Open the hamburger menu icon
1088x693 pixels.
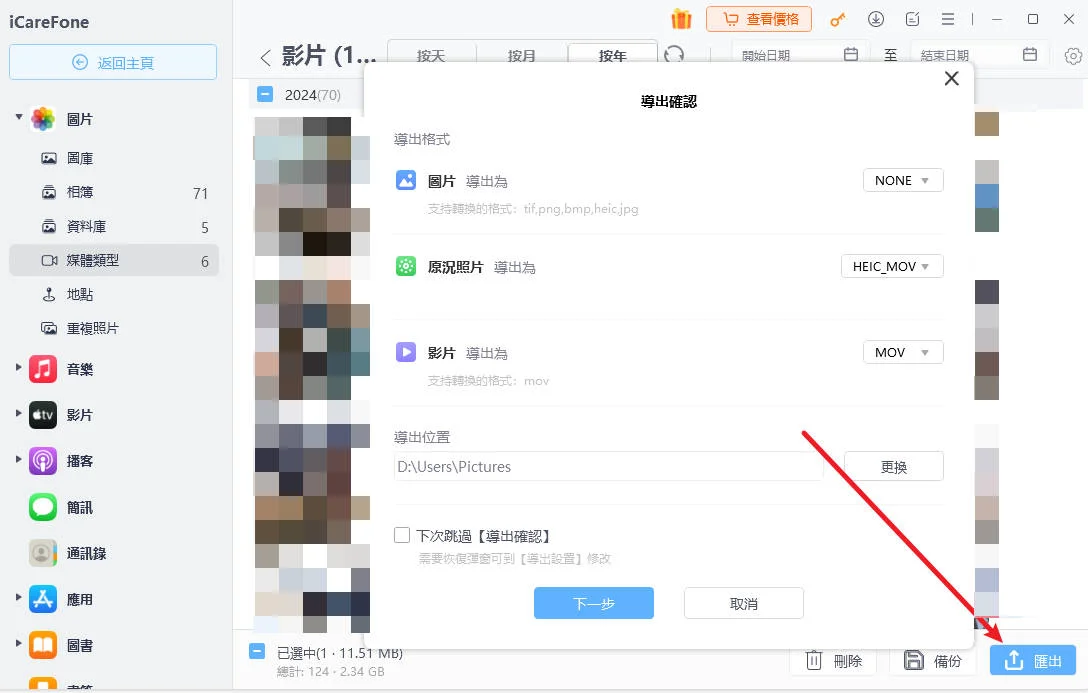(x=948, y=19)
